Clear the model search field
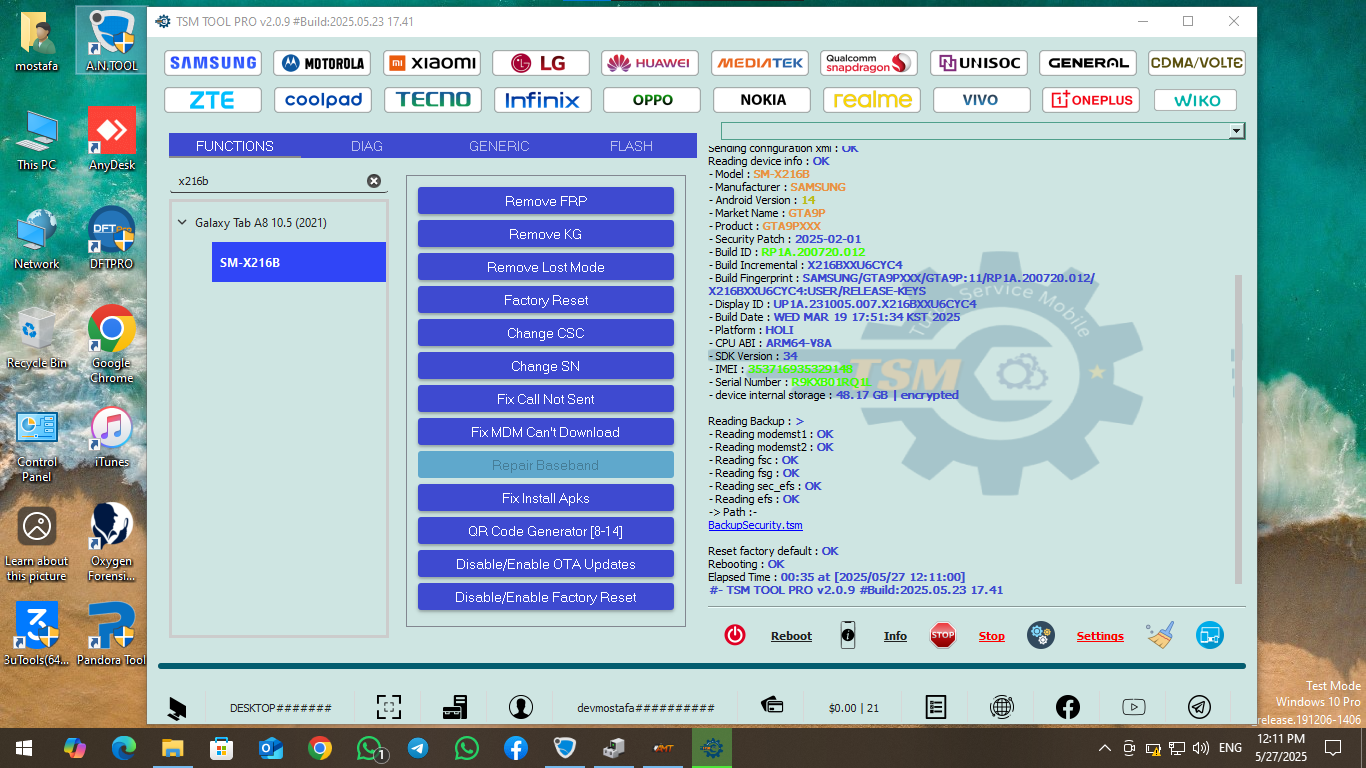 (x=374, y=181)
